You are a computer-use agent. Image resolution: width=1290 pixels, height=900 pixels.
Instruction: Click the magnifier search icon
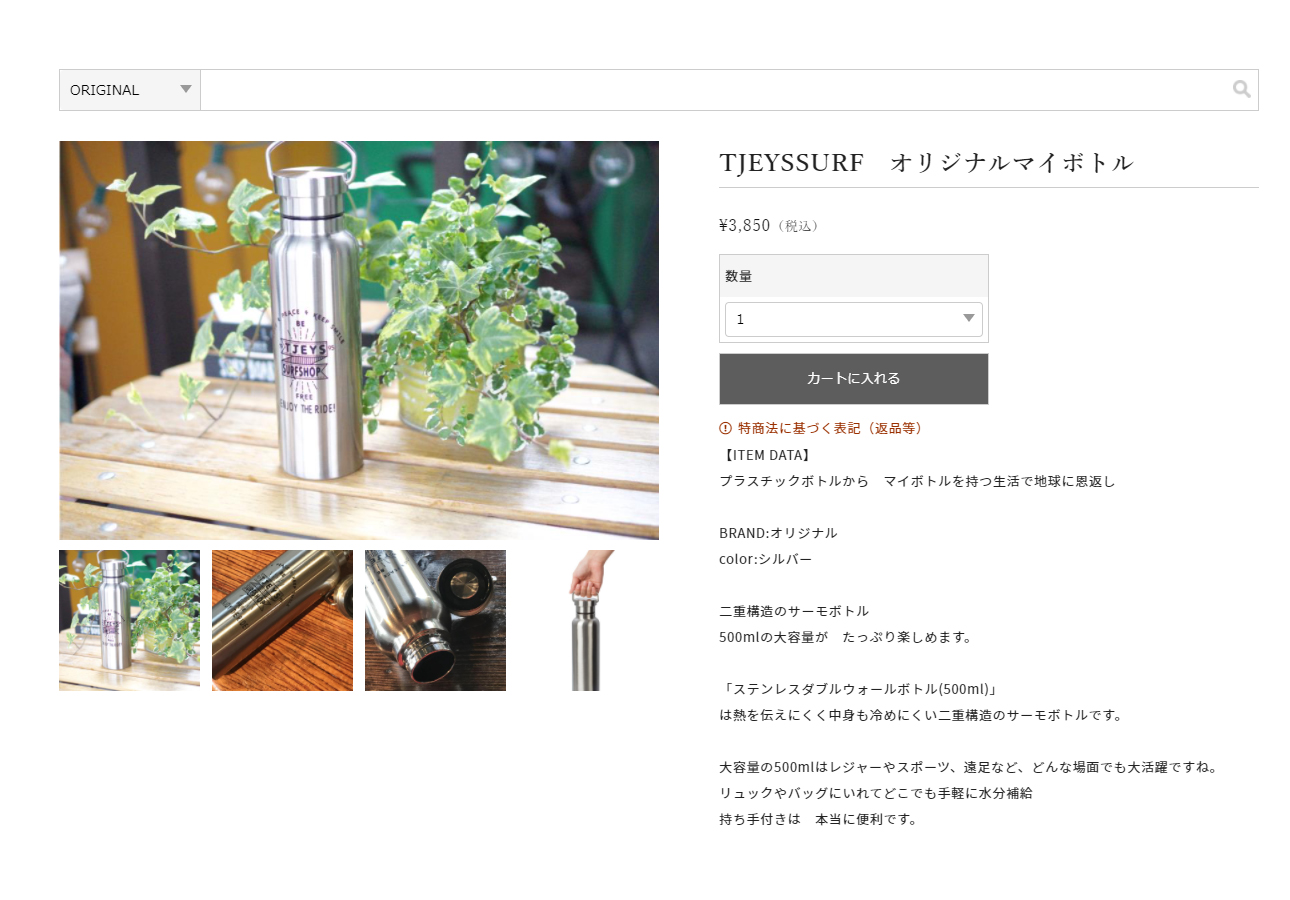1241,89
